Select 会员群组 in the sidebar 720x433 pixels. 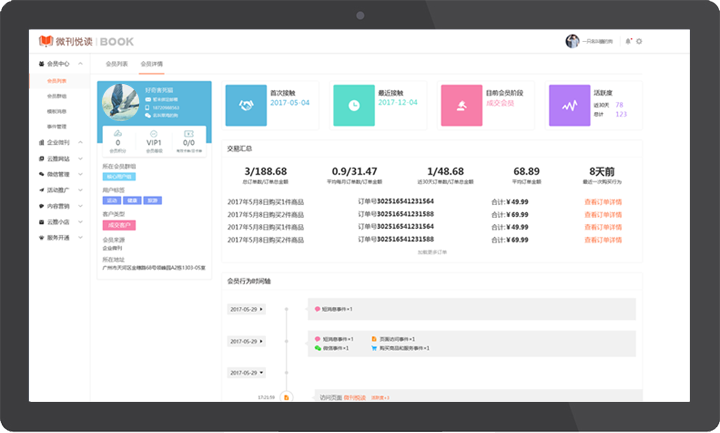(x=57, y=96)
